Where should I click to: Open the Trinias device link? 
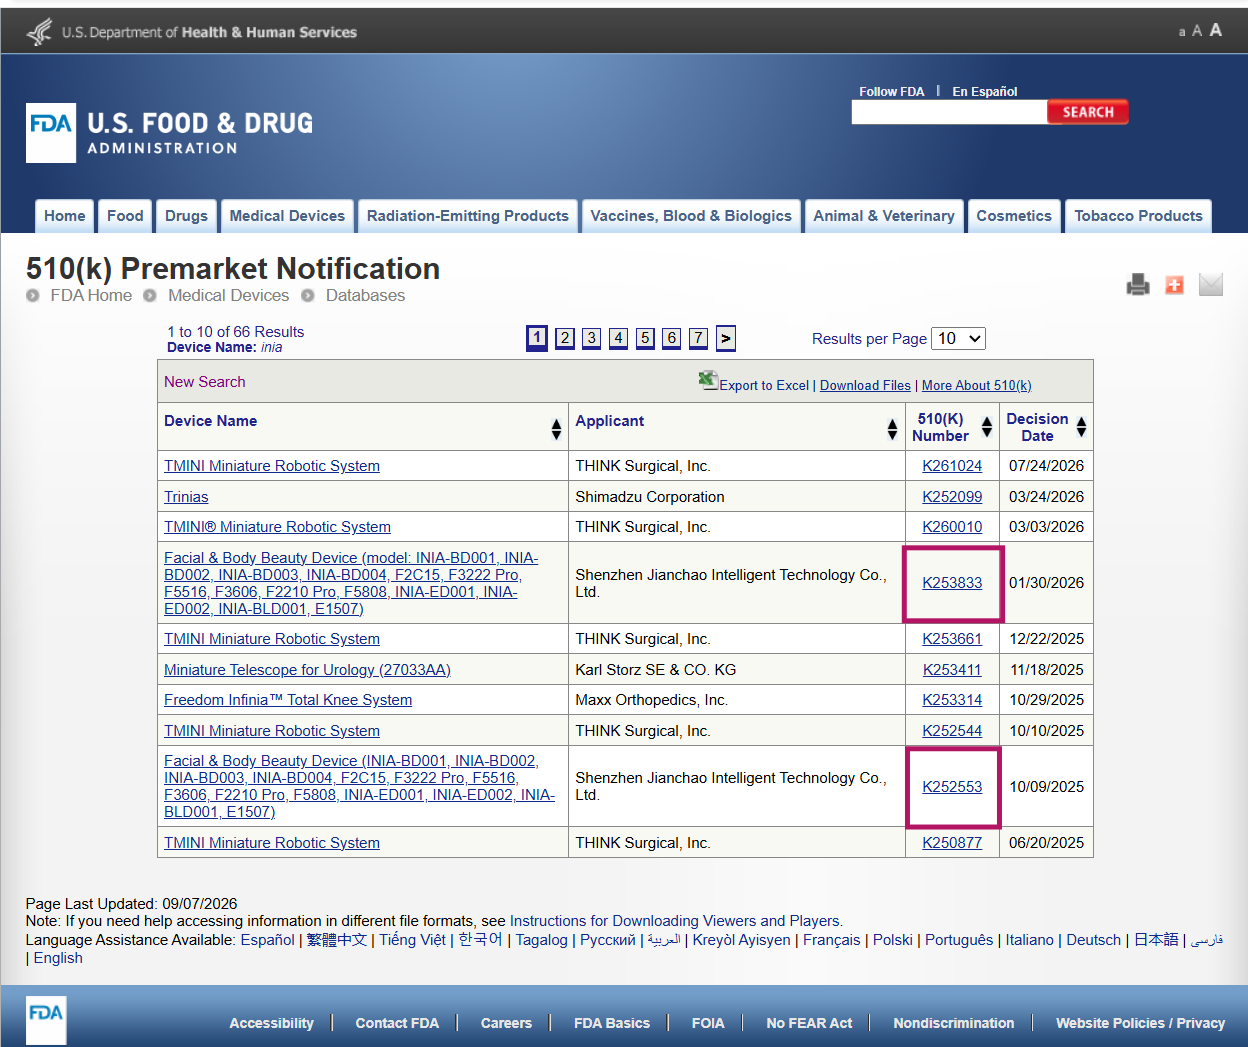[186, 497]
